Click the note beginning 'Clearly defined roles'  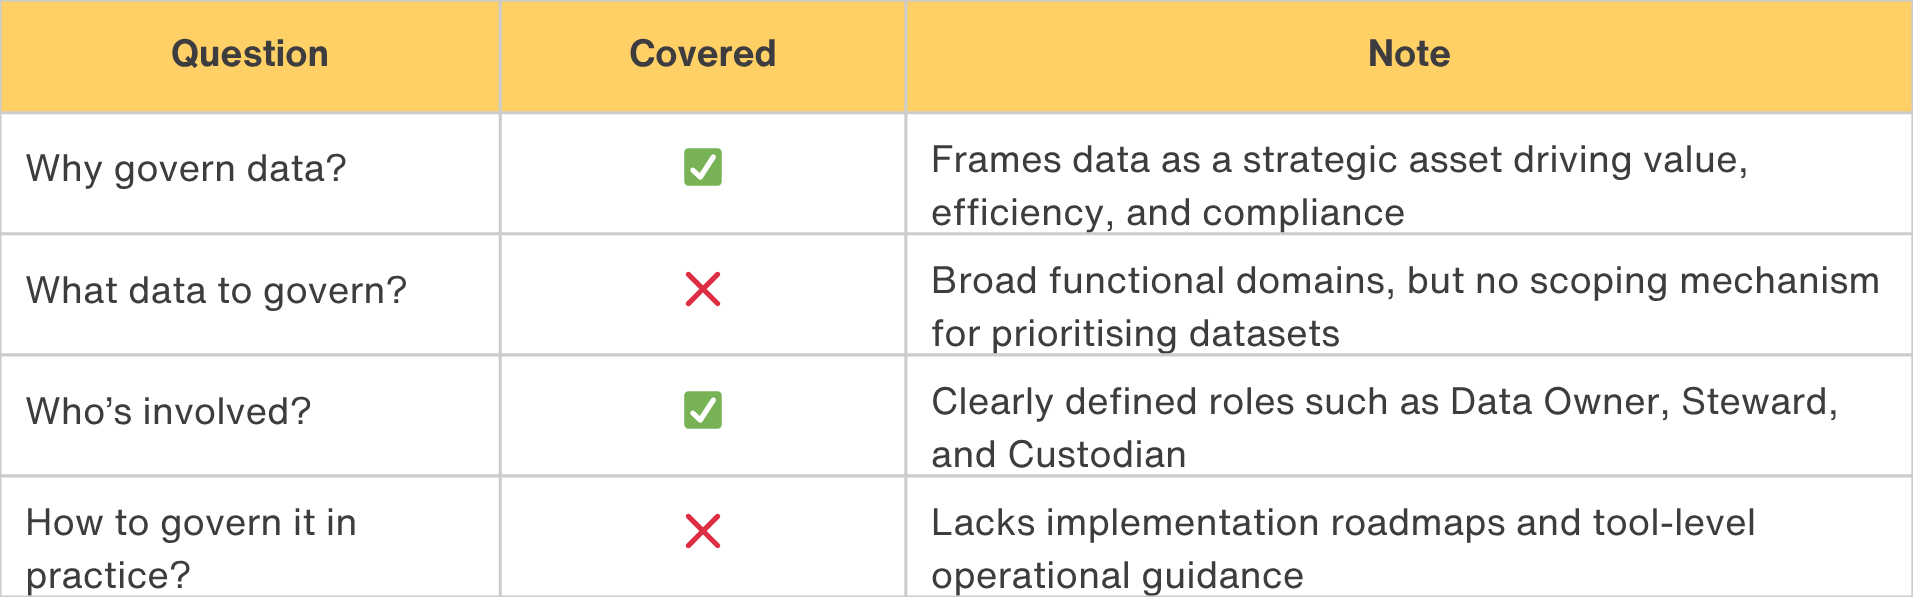pyautogui.click(x=1384, y=428)
